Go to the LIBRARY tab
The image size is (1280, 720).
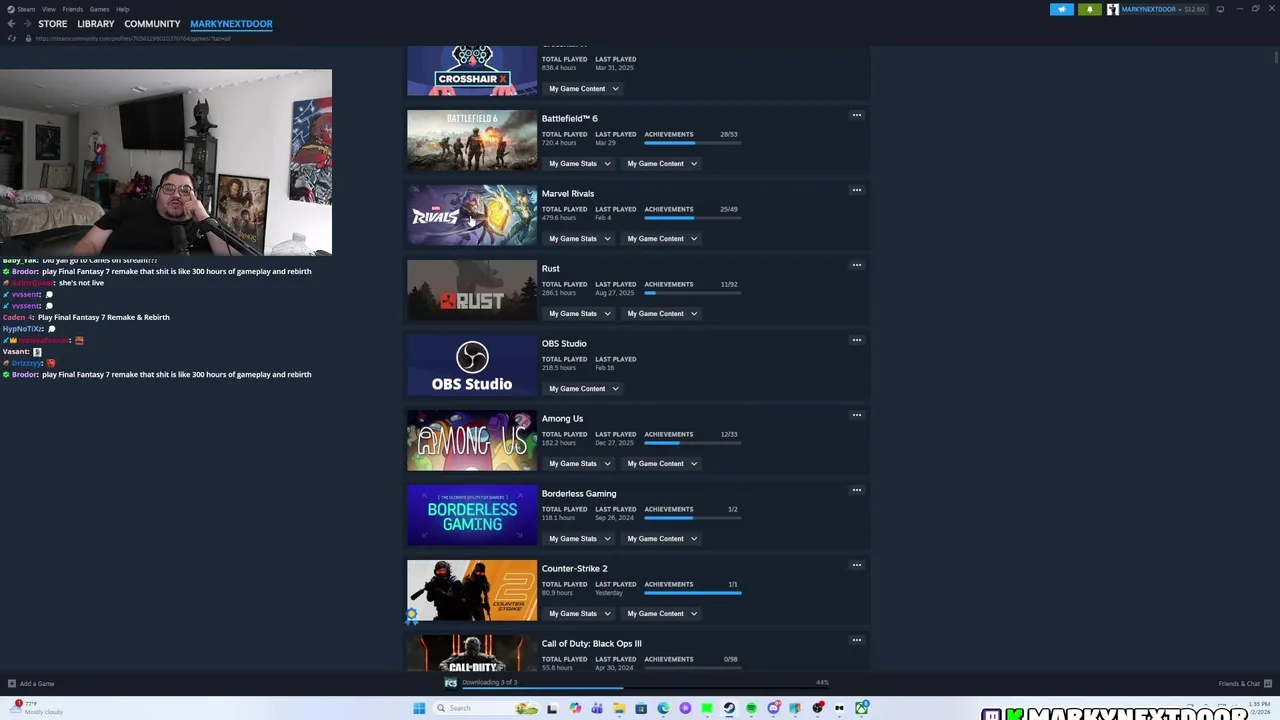(x=96, y=24)
